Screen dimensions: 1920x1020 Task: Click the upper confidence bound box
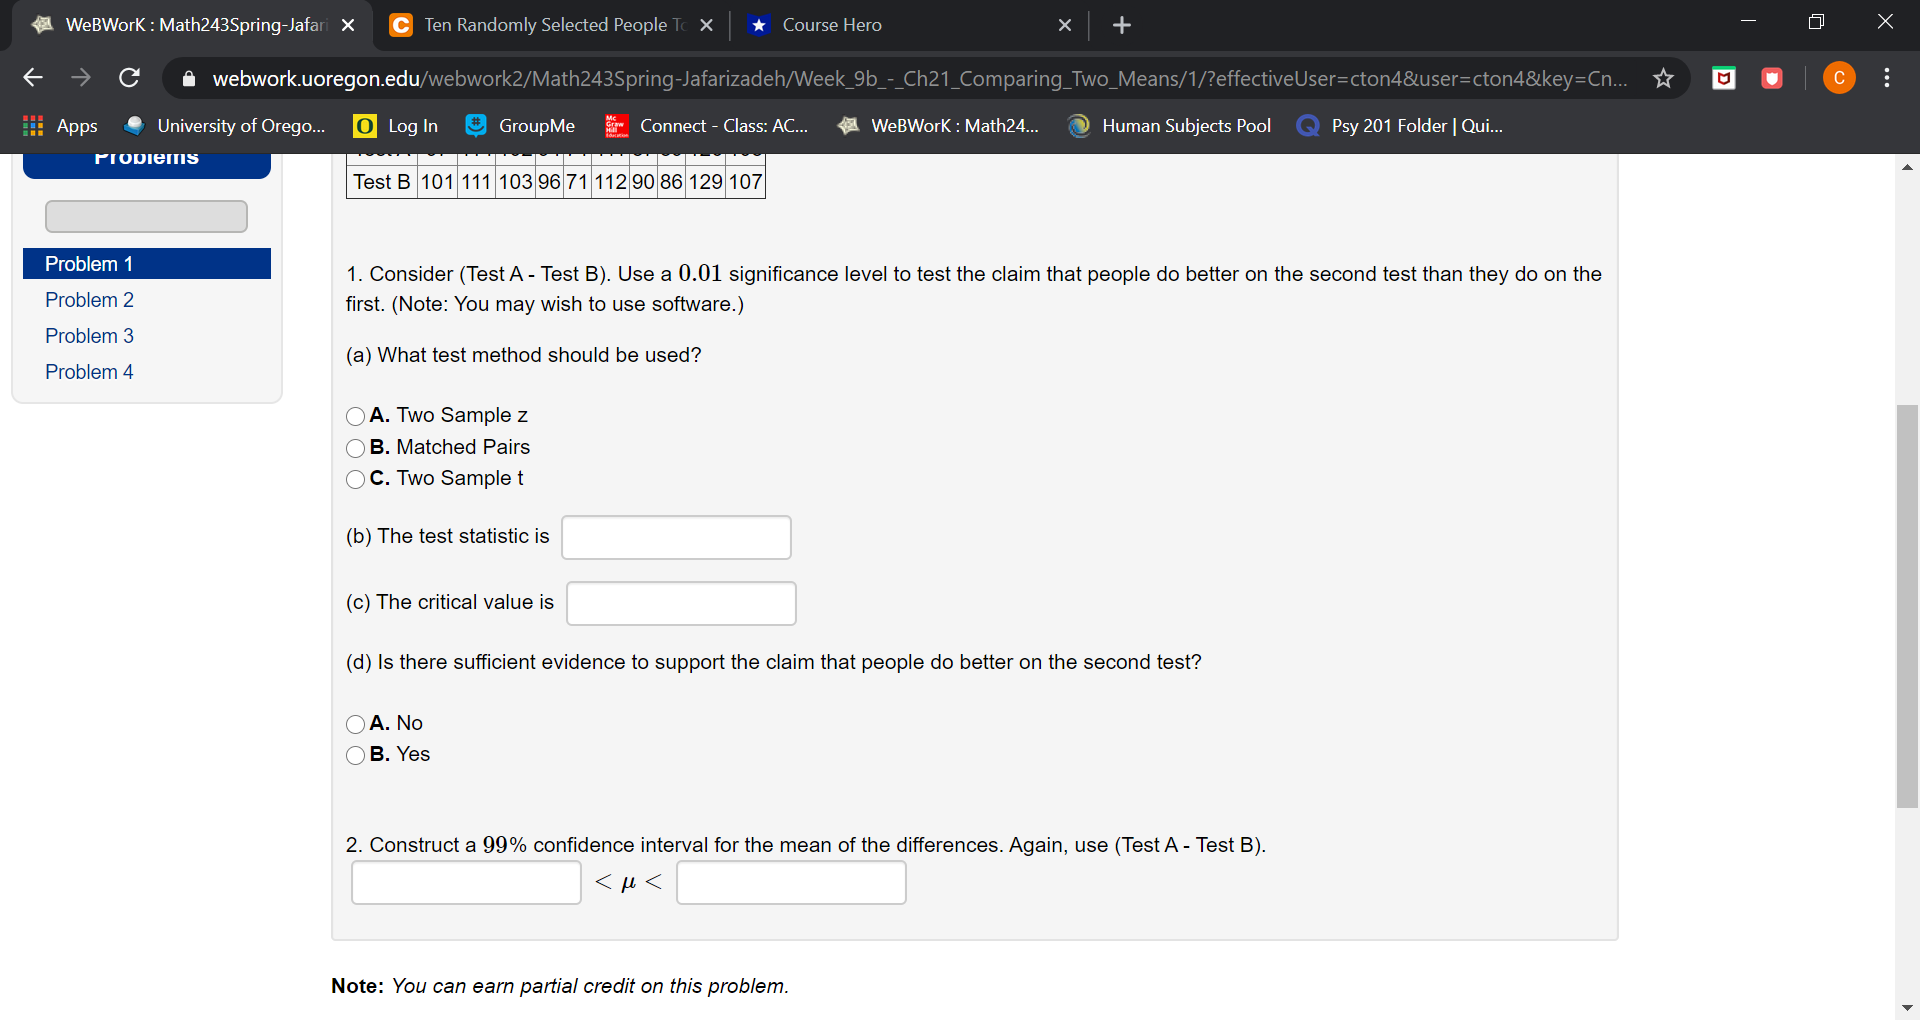point(791,883)
